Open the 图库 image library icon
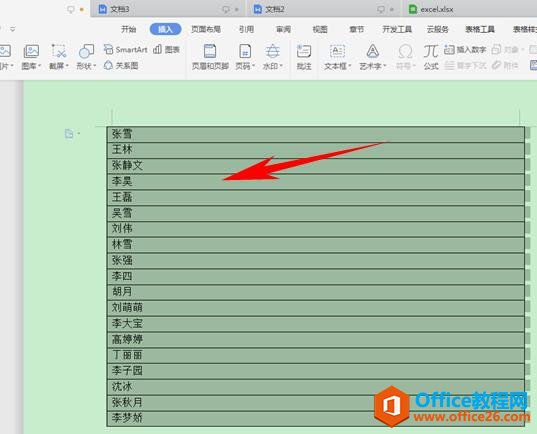The height and width of the screenshot is (434, 537). click(31, 51)
